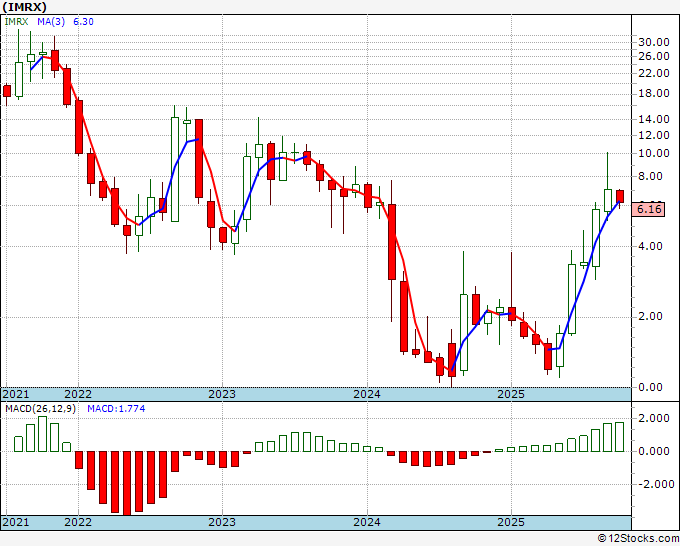The image size is (680, 546).
Task: Open the 12Stocks.com copyright link
Action: [638, 539]
